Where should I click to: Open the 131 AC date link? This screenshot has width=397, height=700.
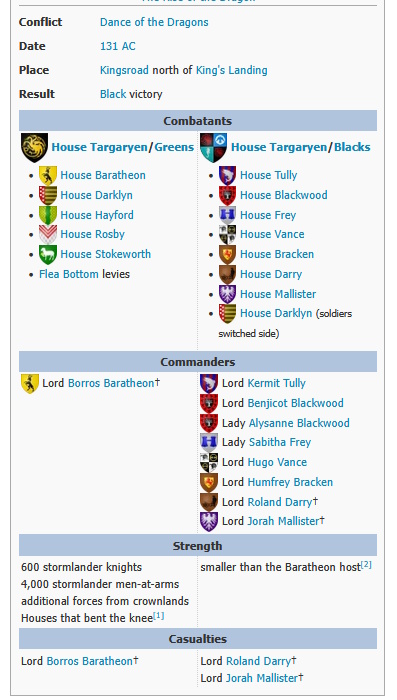tap(117, 46)
